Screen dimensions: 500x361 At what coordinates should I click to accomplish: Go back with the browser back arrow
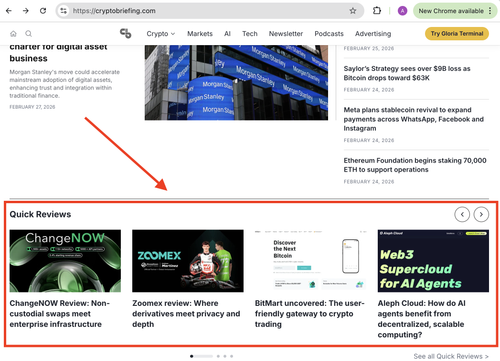(x=9, y=11)
